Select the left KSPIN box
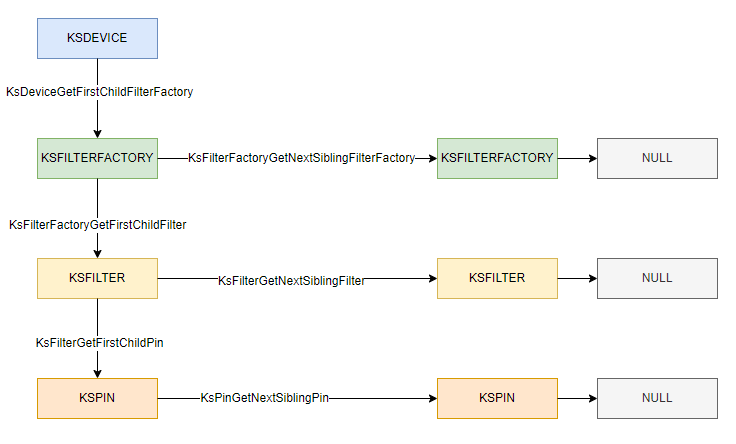Image resolution: width=736 pixels, height=444 pixels. 97,398
